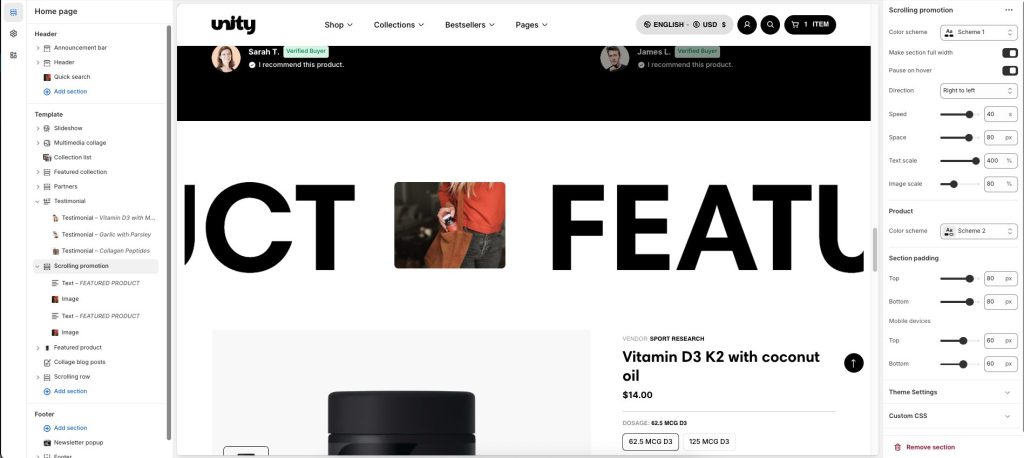Screen dimensions: 1024x458
Task: Click the account user icon in store header
Action: click(x=746, y=25)
